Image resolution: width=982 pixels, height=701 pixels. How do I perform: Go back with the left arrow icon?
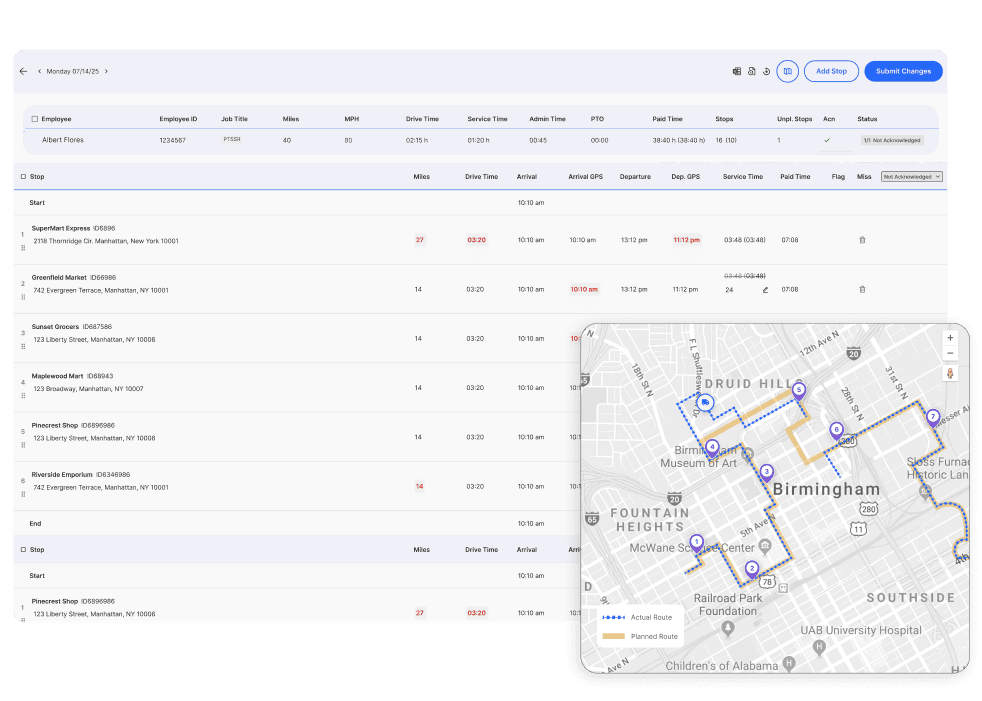23,71
